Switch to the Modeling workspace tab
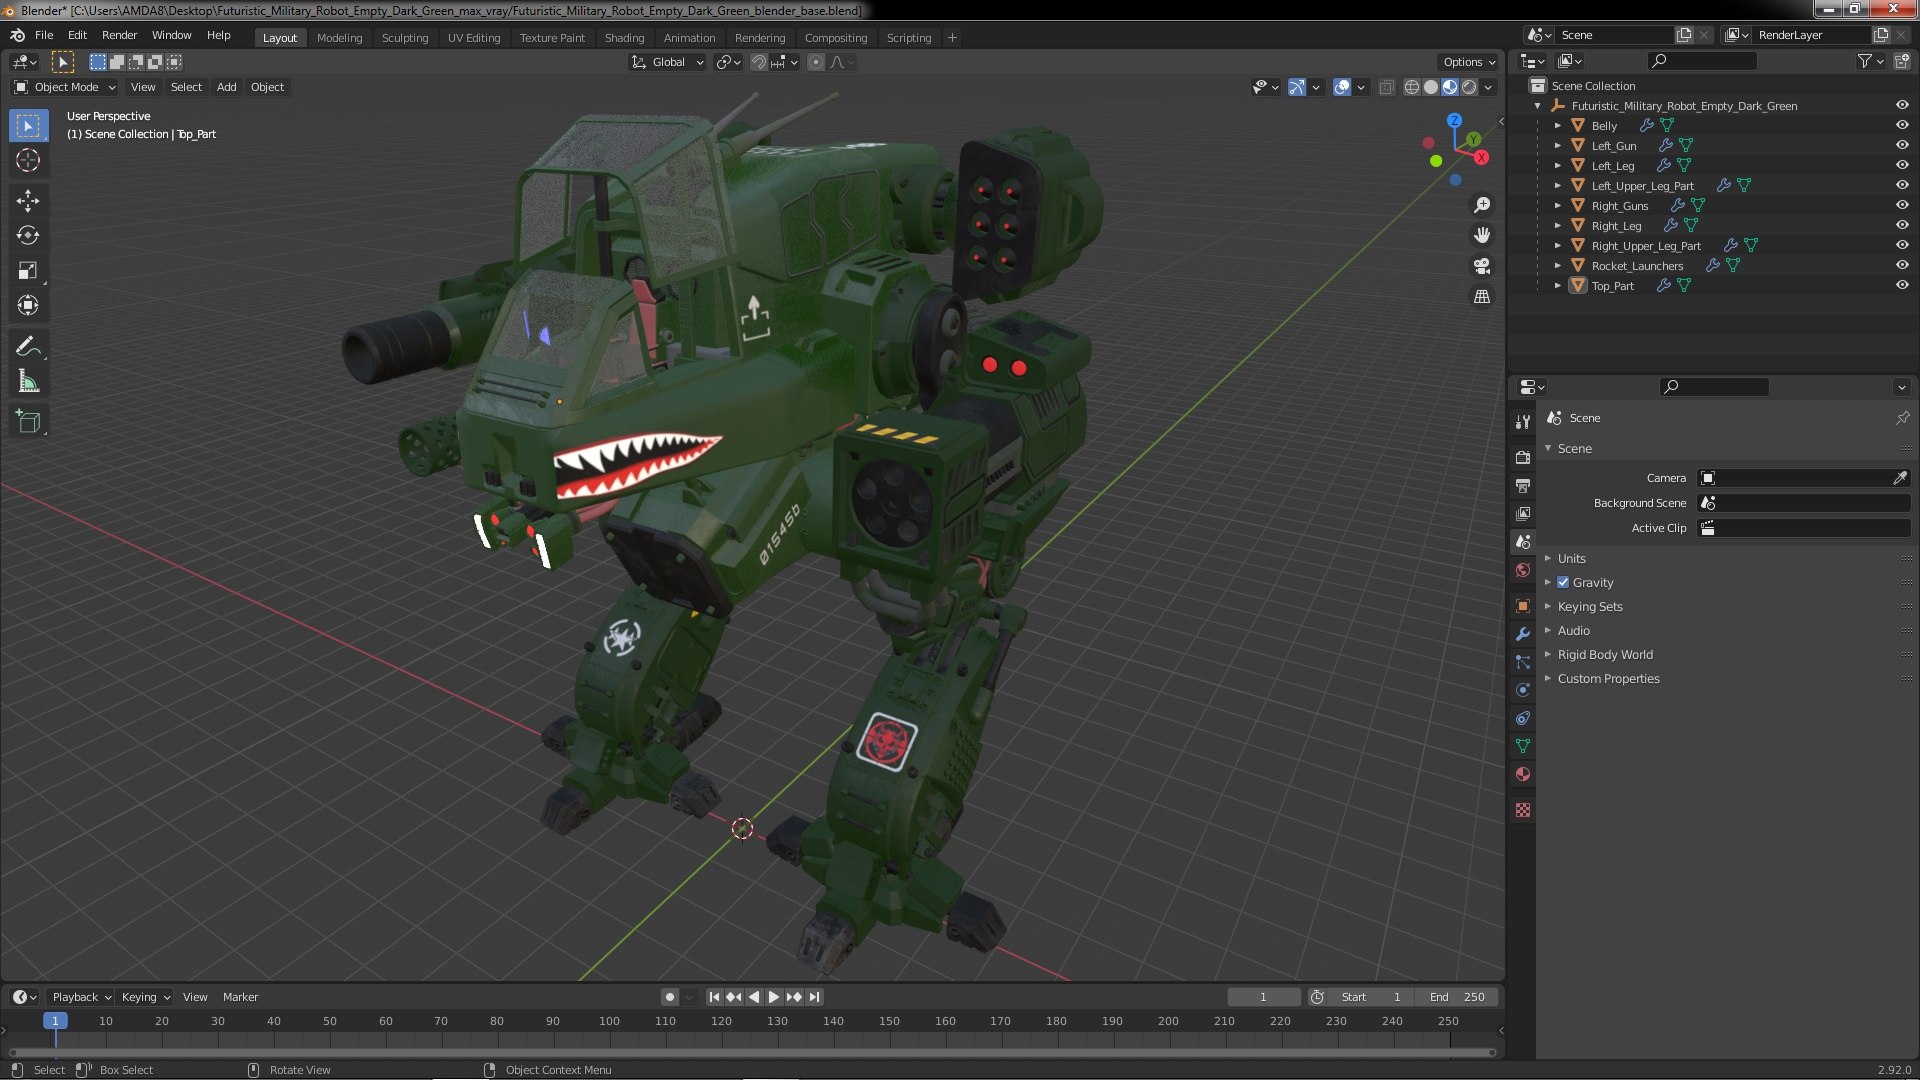Viewport: 1920px width, 1080px height. pyautogui.click(x=339, y=38)
